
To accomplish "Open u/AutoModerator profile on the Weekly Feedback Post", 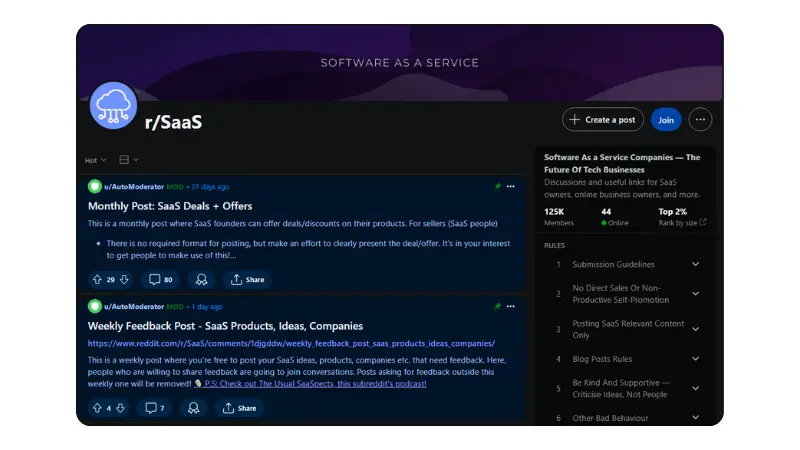I will pyautogui.click(x=134, y=307).
